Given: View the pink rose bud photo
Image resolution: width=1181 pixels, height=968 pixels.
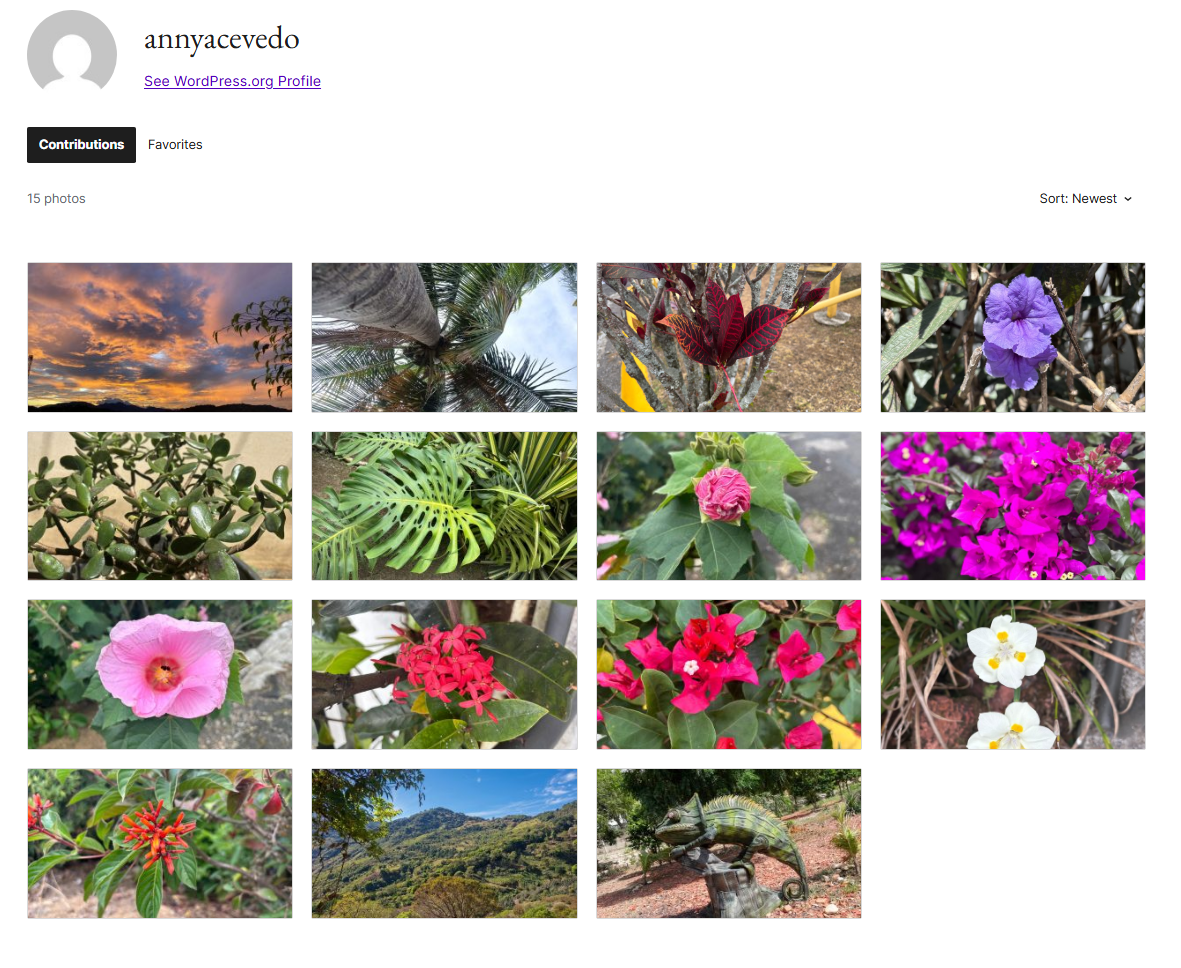Looking at the screenshot, I should (728, 505).
